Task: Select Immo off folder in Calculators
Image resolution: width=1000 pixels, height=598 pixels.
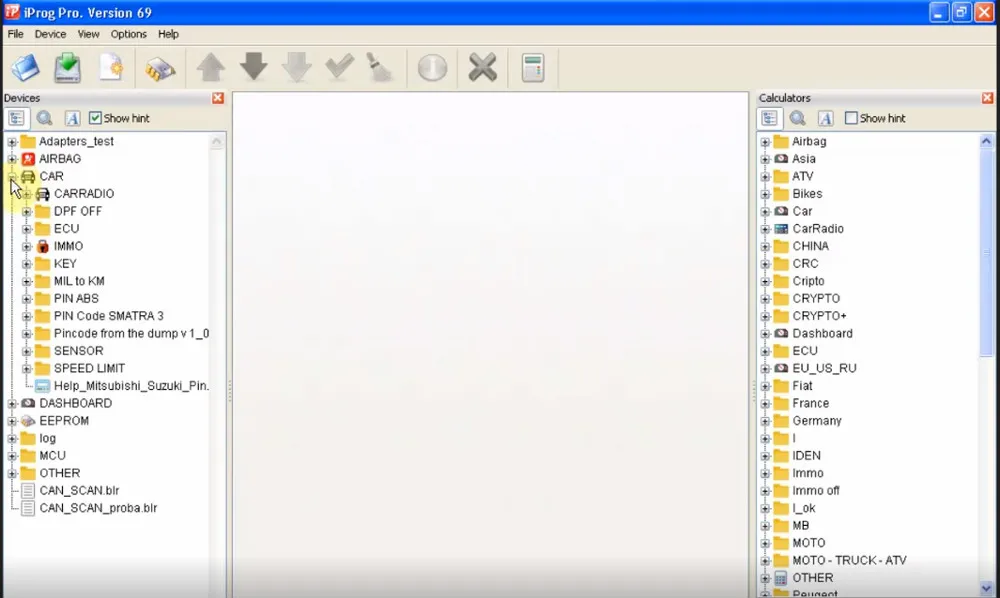Action: tap(816, 491)
